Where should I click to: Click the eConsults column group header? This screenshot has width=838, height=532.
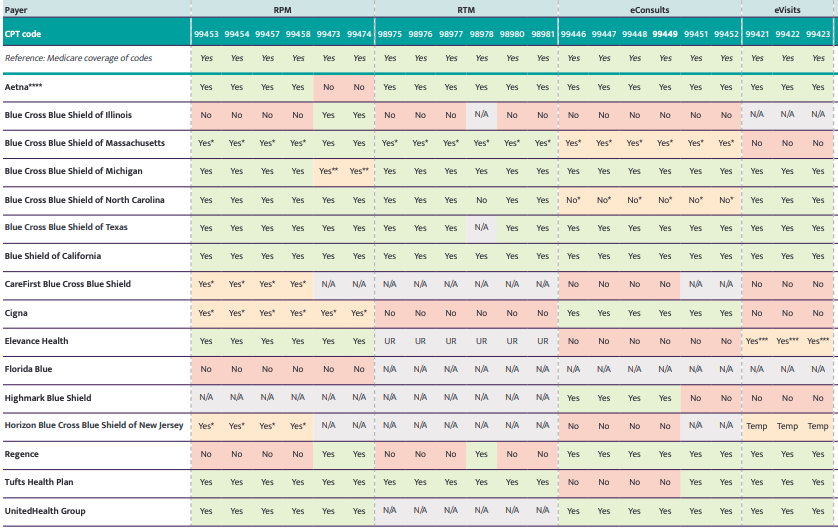649,9
